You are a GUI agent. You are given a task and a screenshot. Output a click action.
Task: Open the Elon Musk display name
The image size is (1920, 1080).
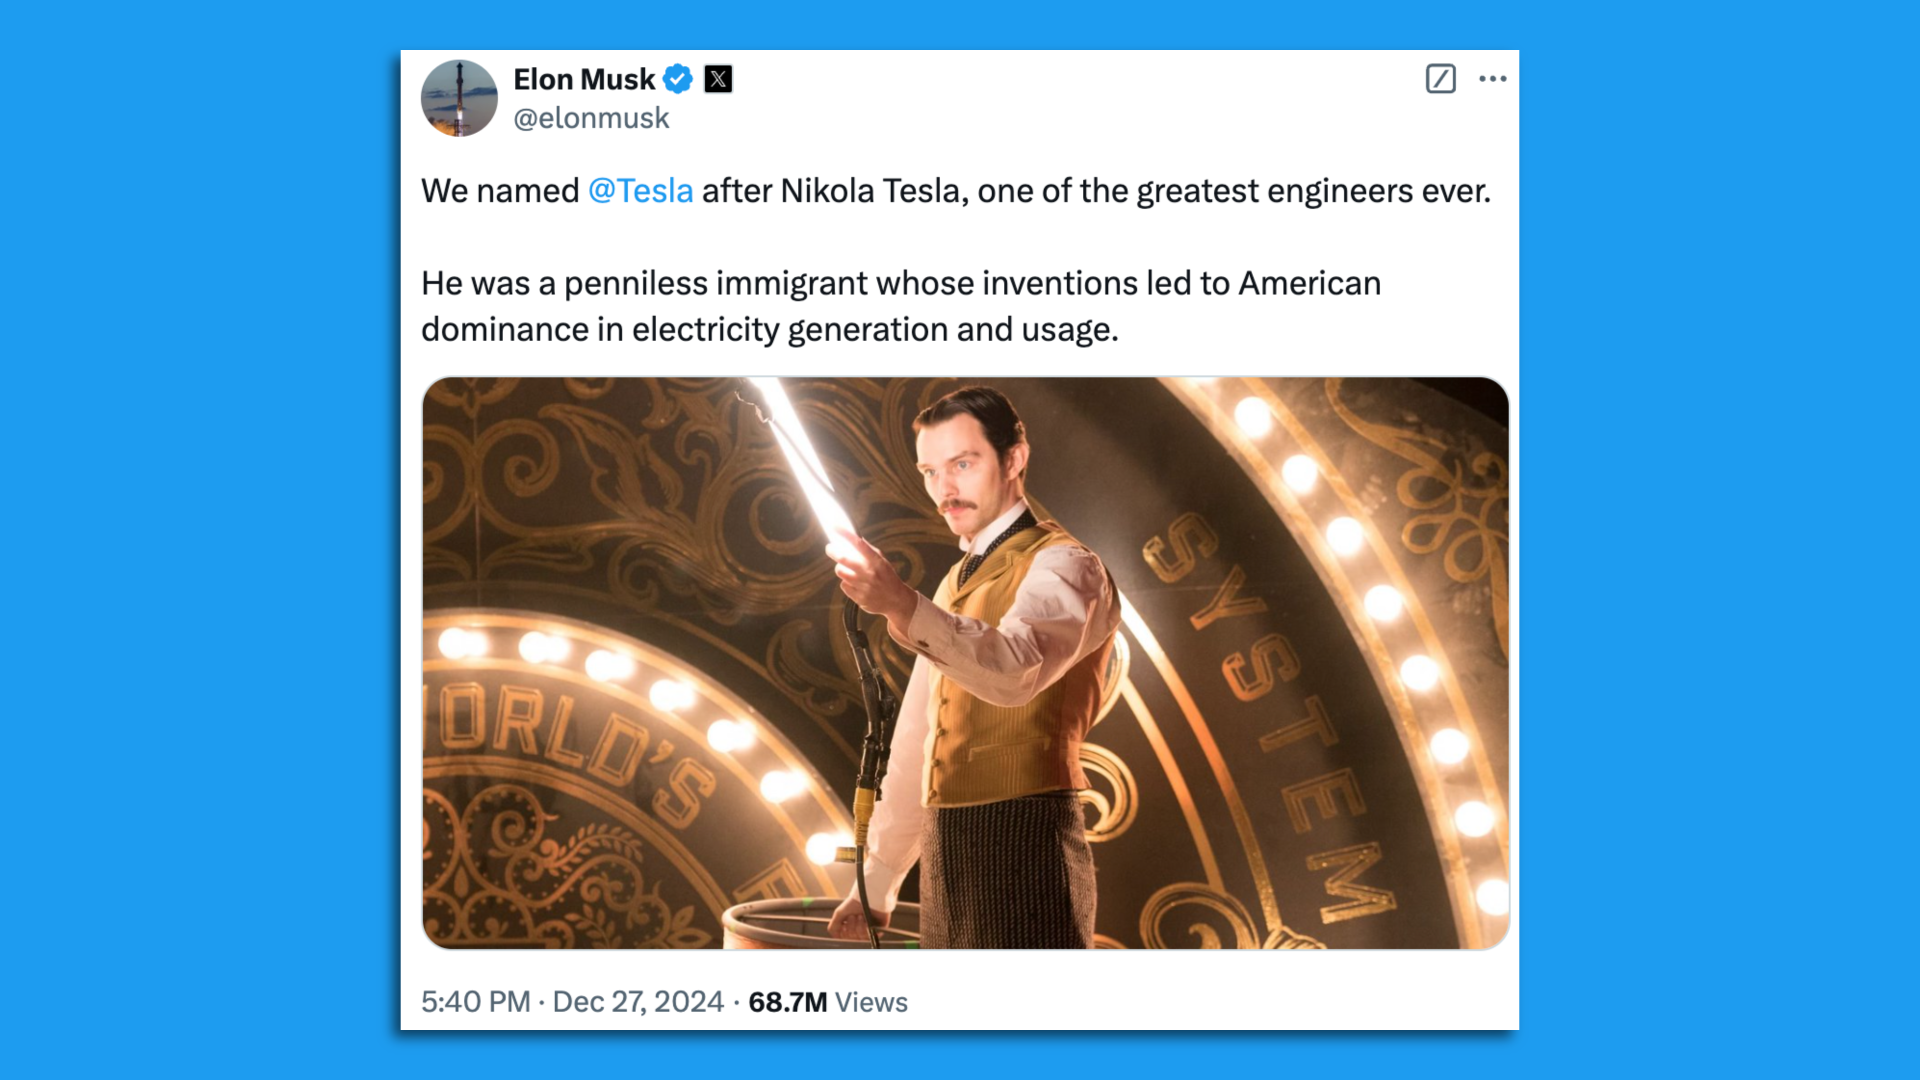[x=586, y=79]
